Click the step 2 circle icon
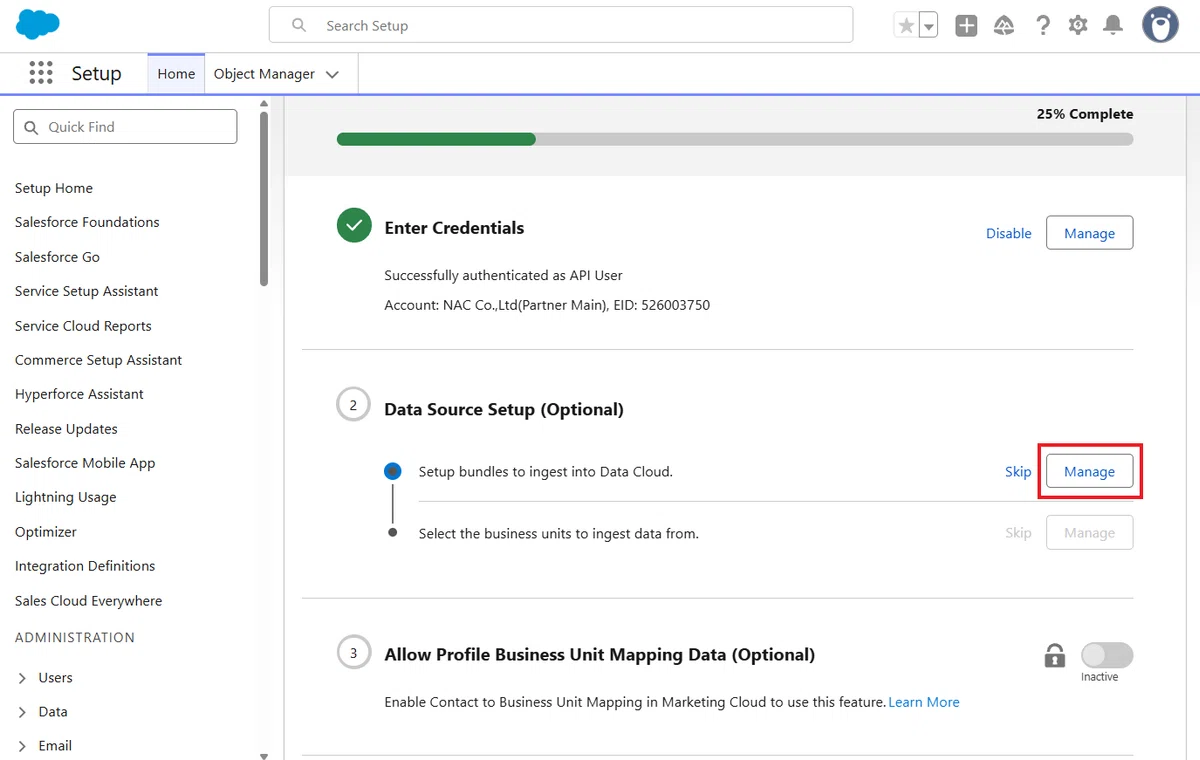The image size is (1200, 760). (x=353, y=405)
